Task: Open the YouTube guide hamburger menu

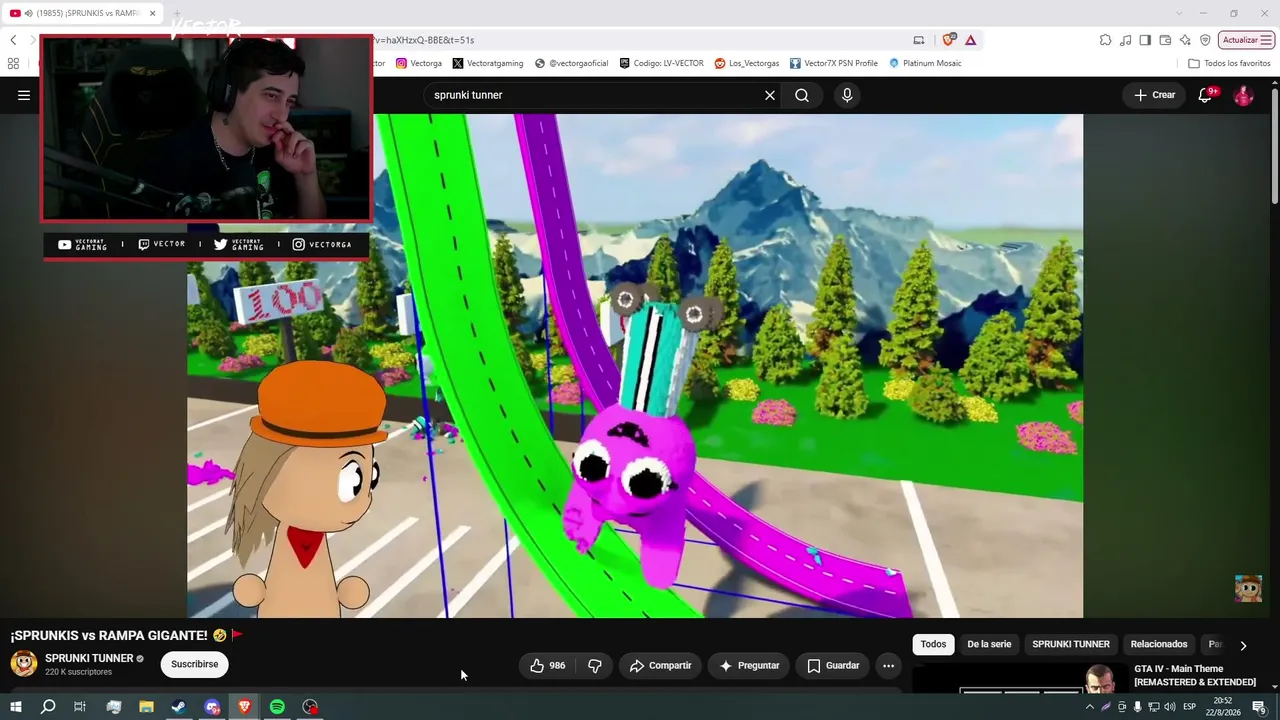Action: (x=24, y=95)
